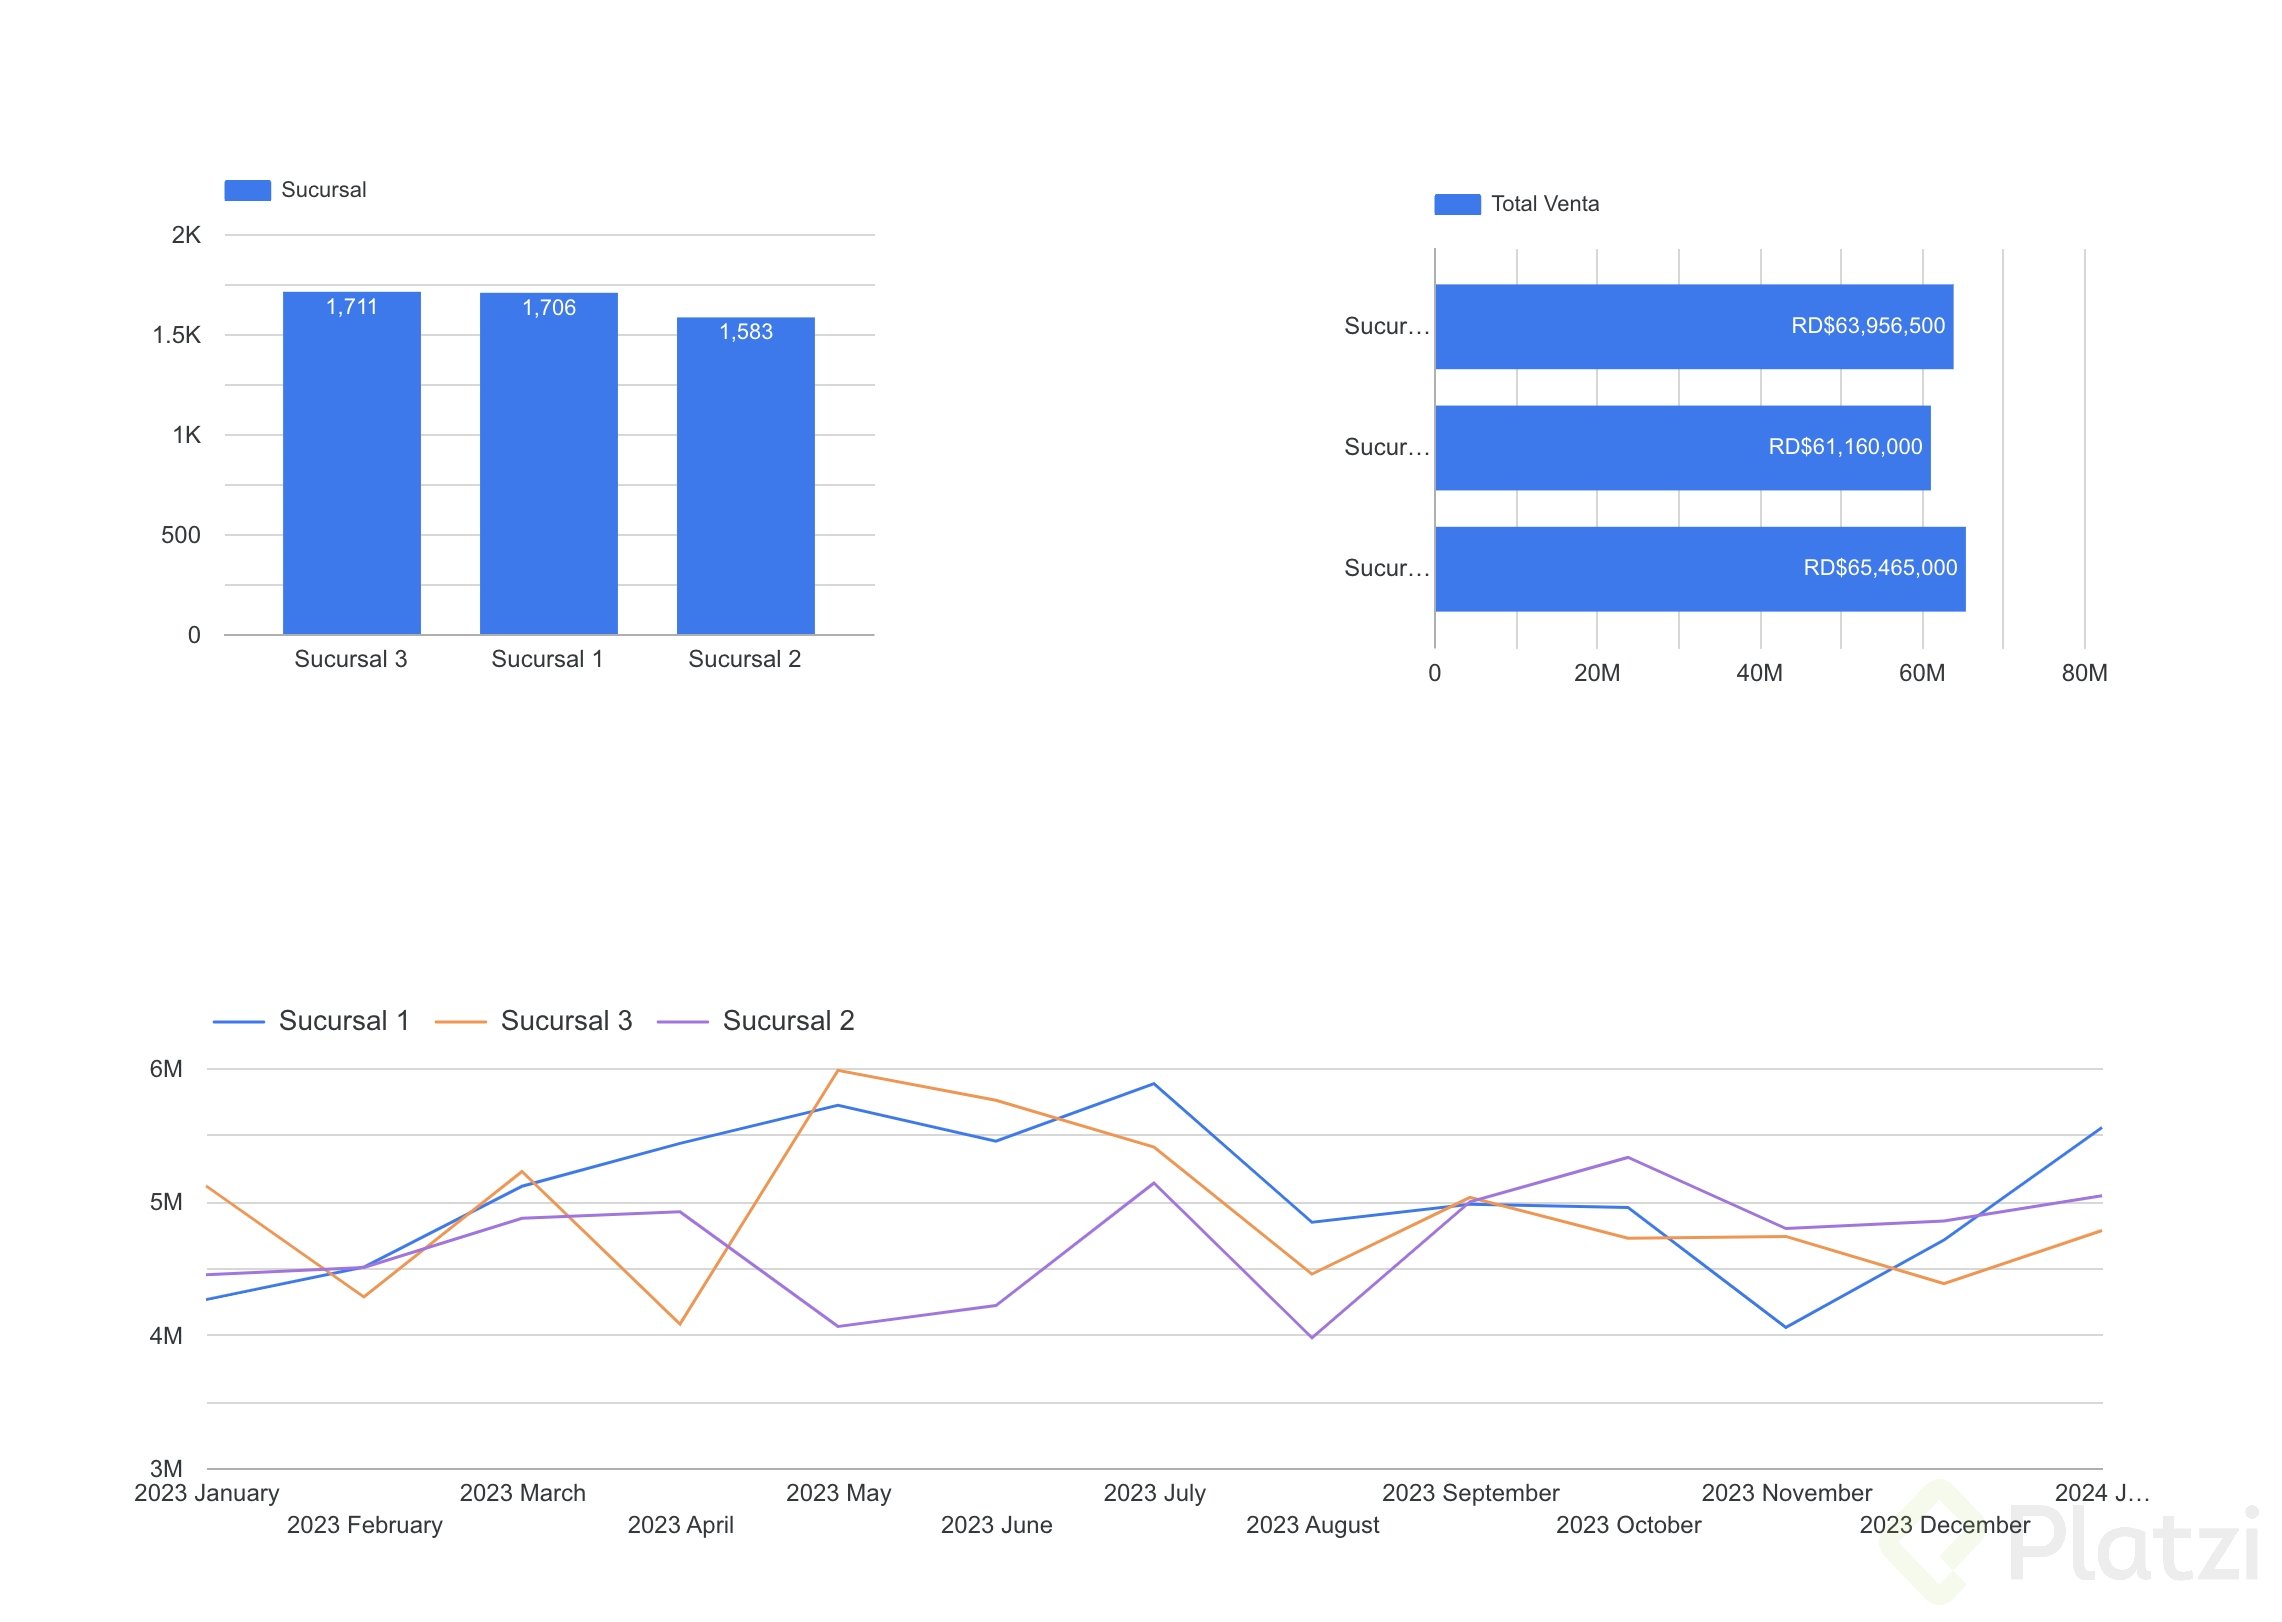Click the RD$61,160,000 horizontal bar
Screen dimensions: 2282x1622
pos(1681,447)
